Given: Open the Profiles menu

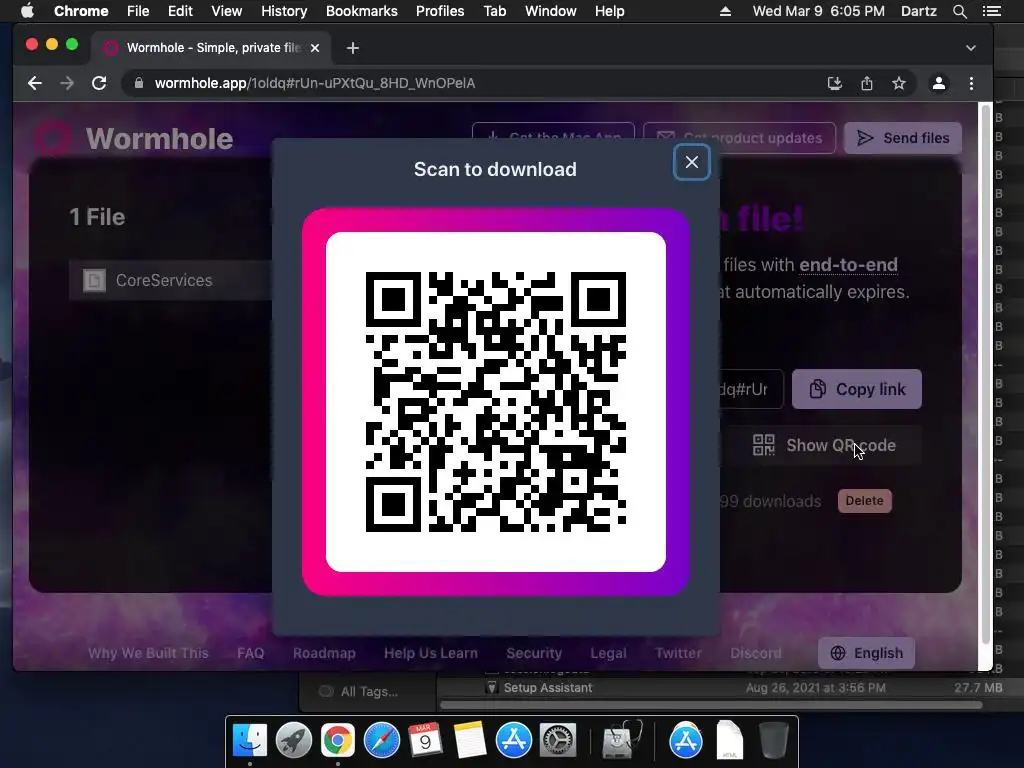Looking at the screenshot, I should tap(440, 11).
